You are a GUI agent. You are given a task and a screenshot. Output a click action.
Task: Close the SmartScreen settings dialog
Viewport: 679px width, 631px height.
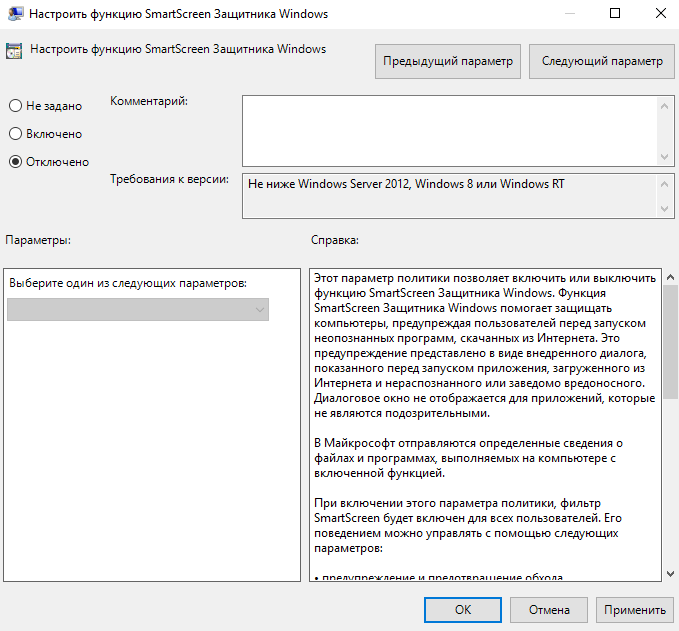(x=661, y=13)
